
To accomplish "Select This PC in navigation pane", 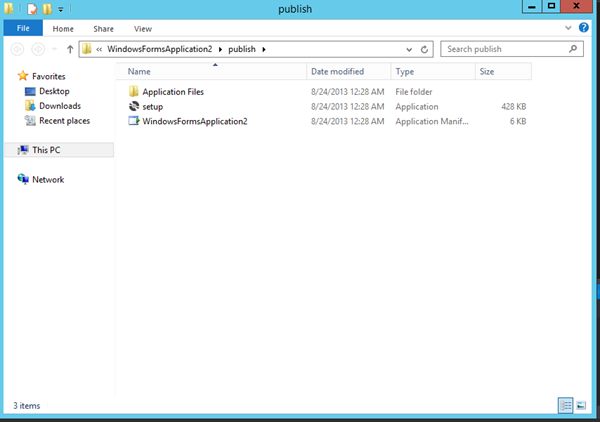I will tap(48, 149).
